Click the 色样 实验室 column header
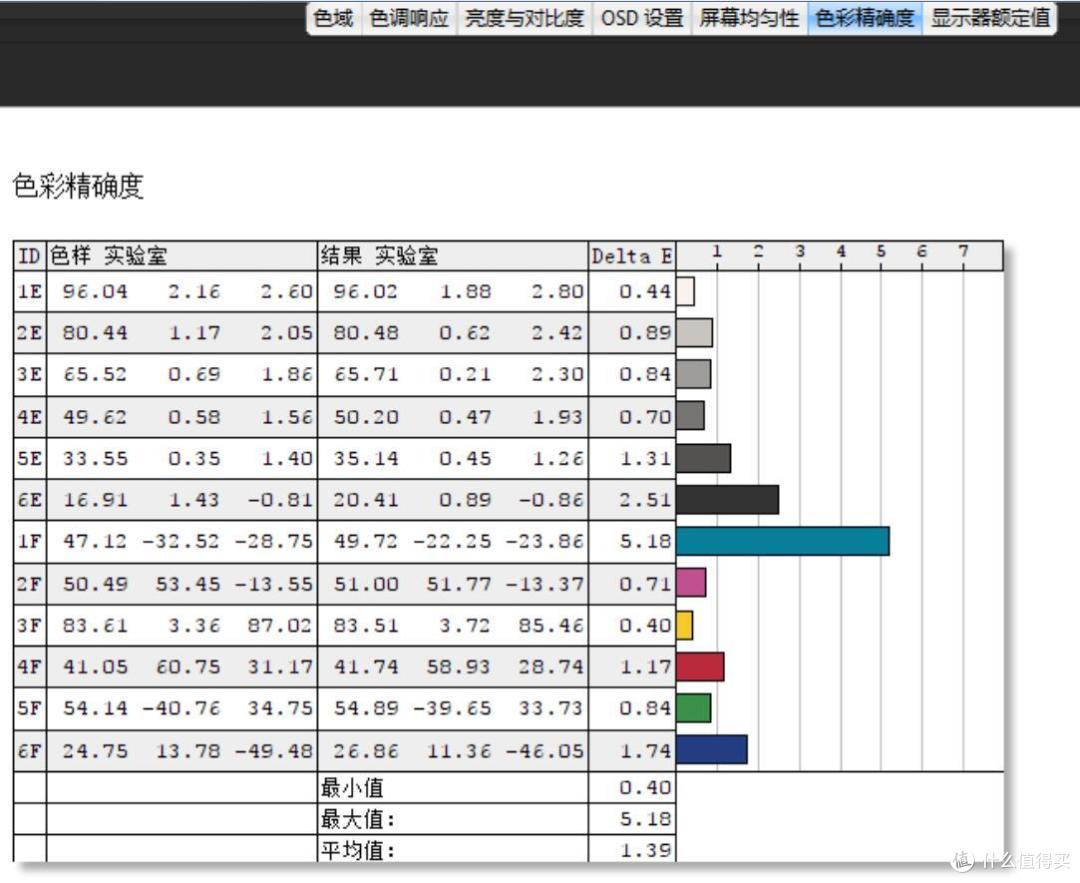The image size is (1080, 883). [x=182, y=256]
